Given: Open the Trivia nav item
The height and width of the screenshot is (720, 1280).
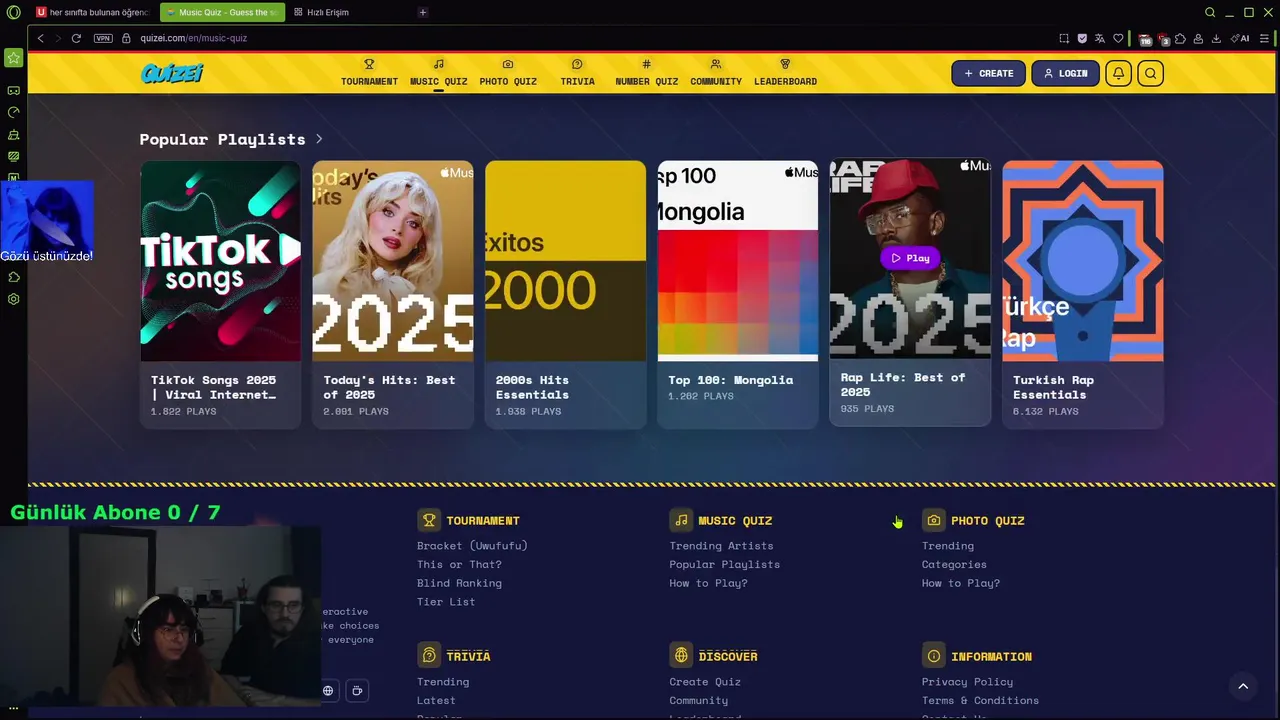Looking at the screenshot, I should pos(577,72).
